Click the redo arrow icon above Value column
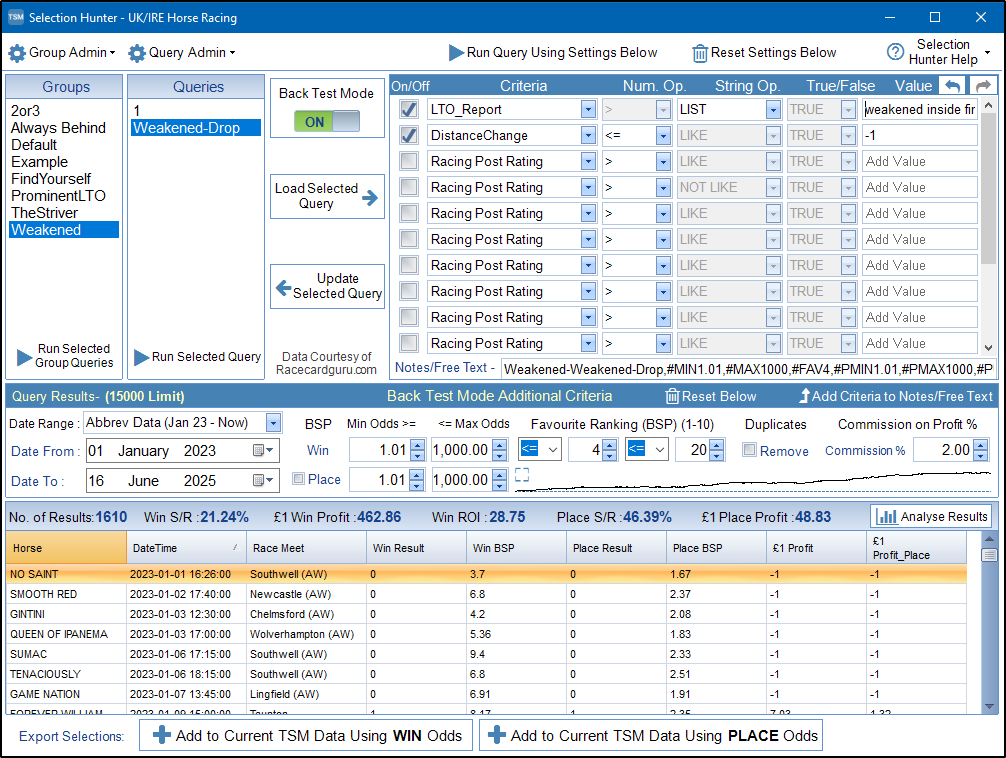 [983, 86]
